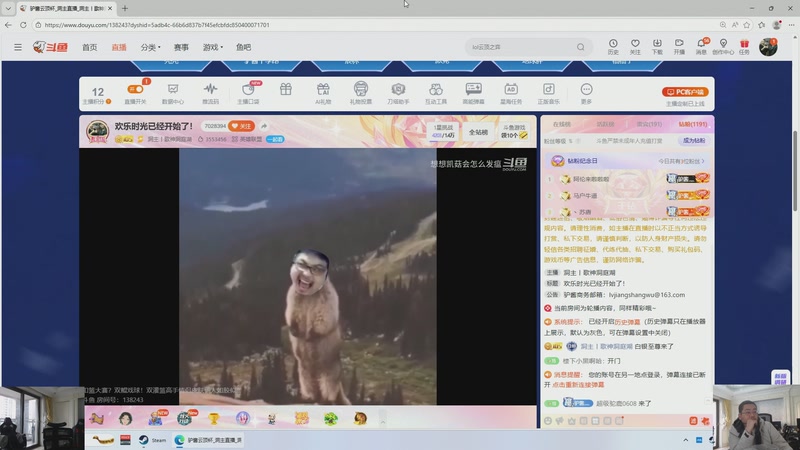Viewport: 800px width, 450px height.
Task: Open 推流码 stream key tool
Action: 210,93
